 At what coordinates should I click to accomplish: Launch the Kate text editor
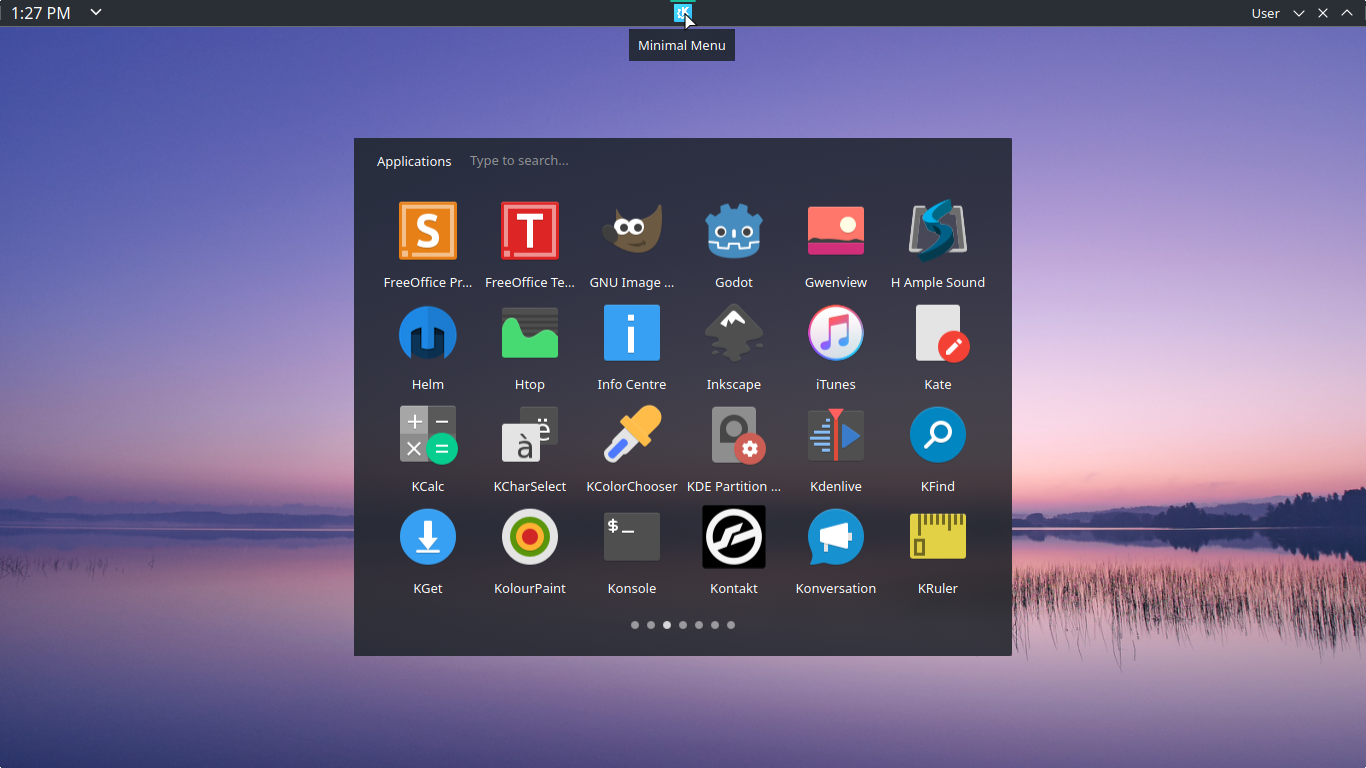point(941,333)
